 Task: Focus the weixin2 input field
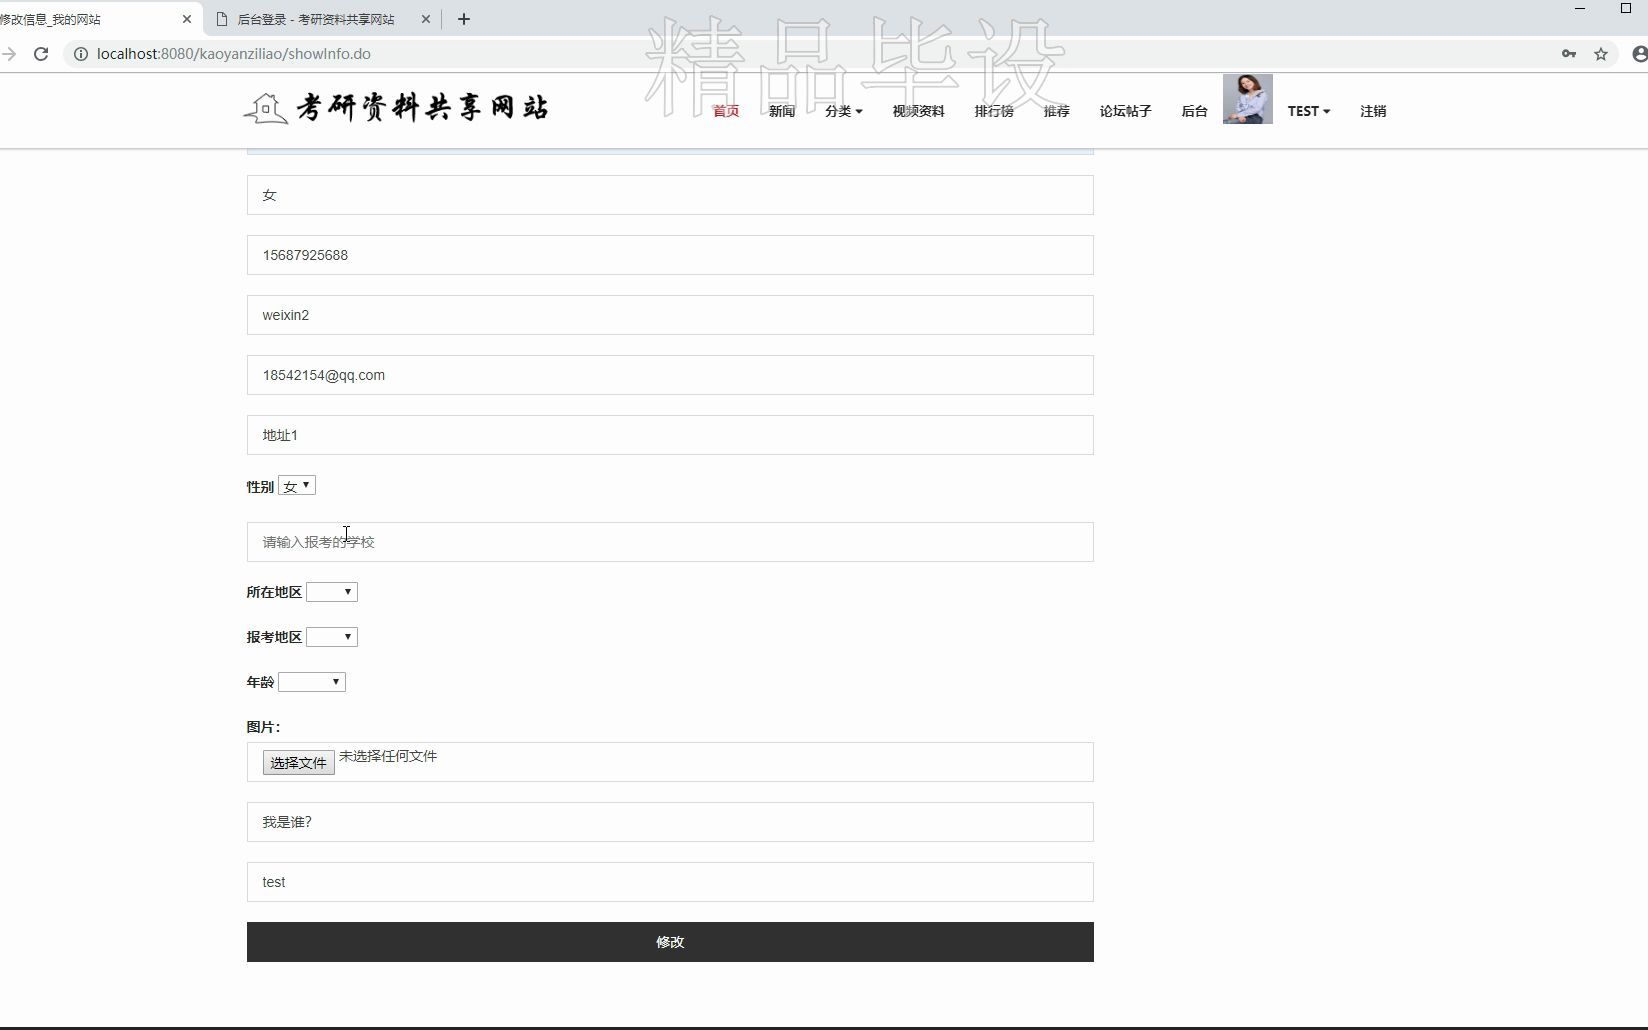pos(670,315)
